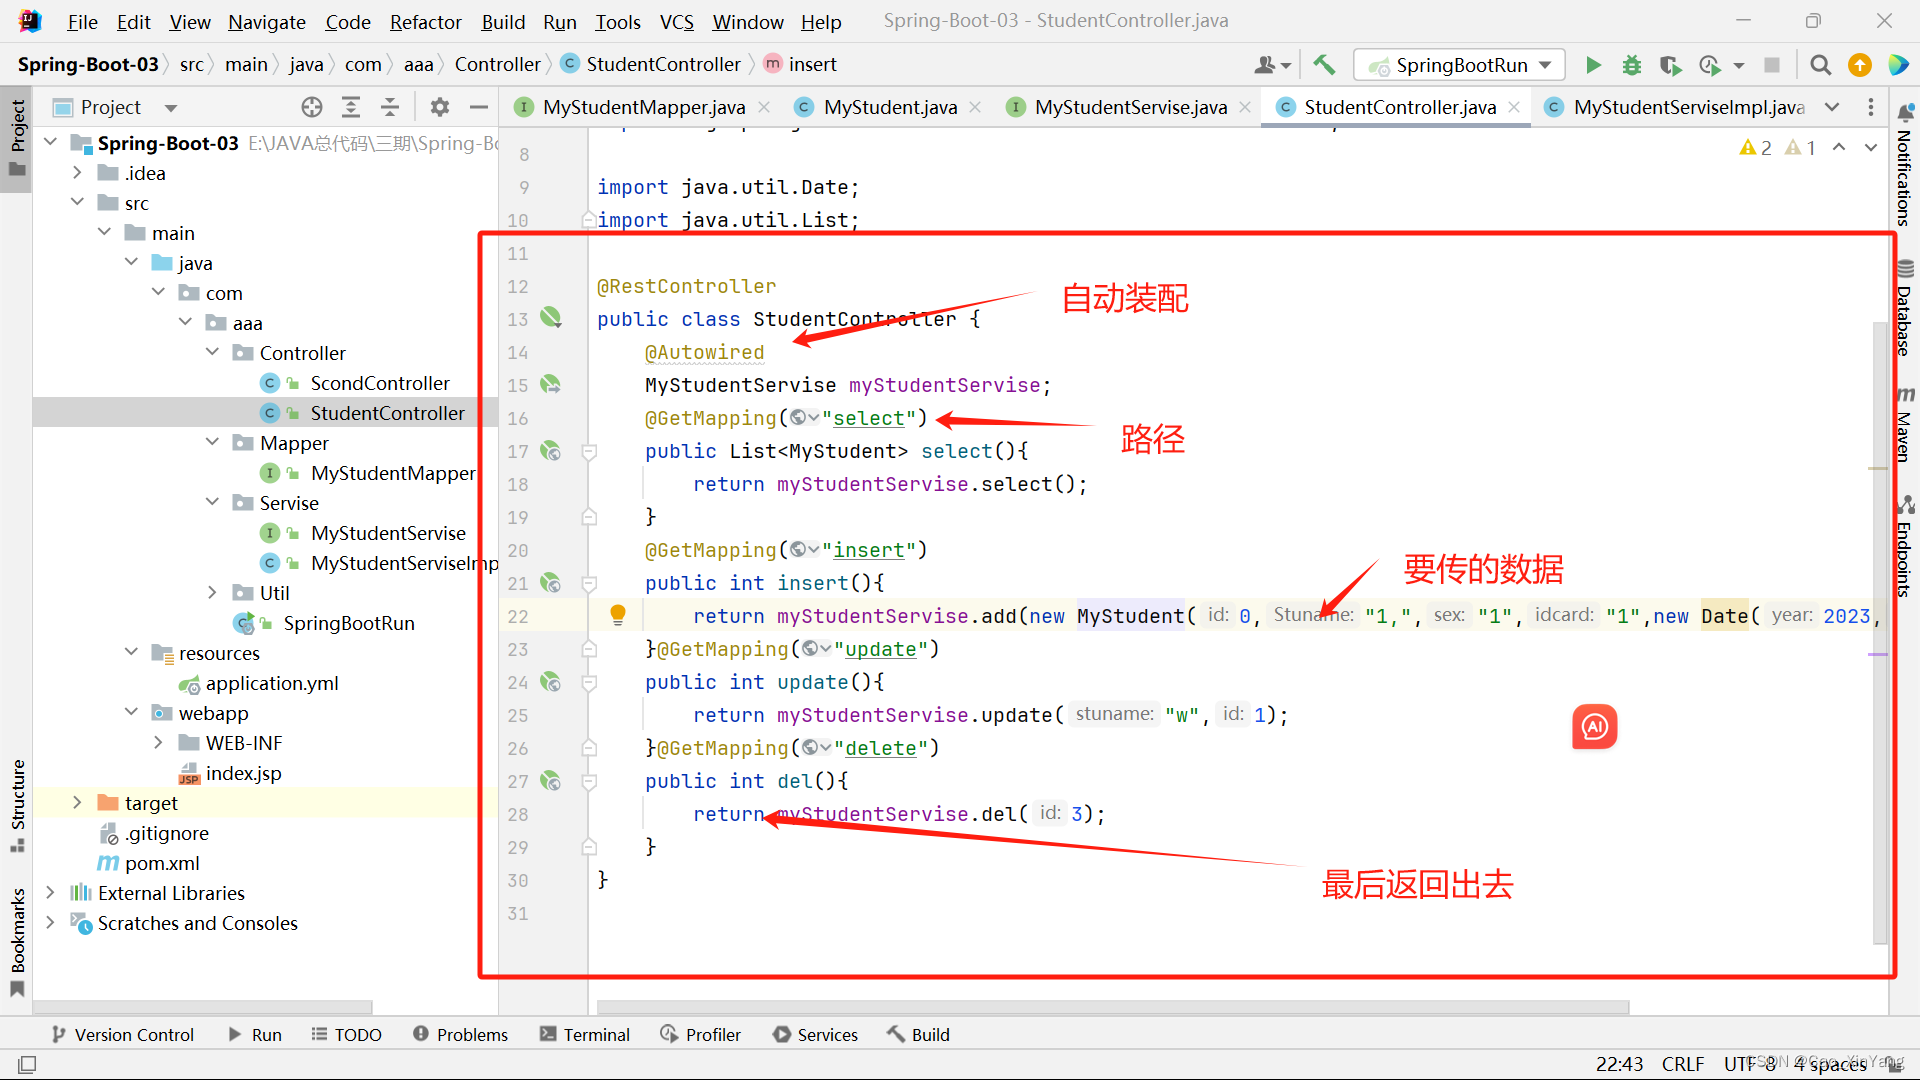
Task: Click the gutter icon beside line 27
Action: click(551, 781)
